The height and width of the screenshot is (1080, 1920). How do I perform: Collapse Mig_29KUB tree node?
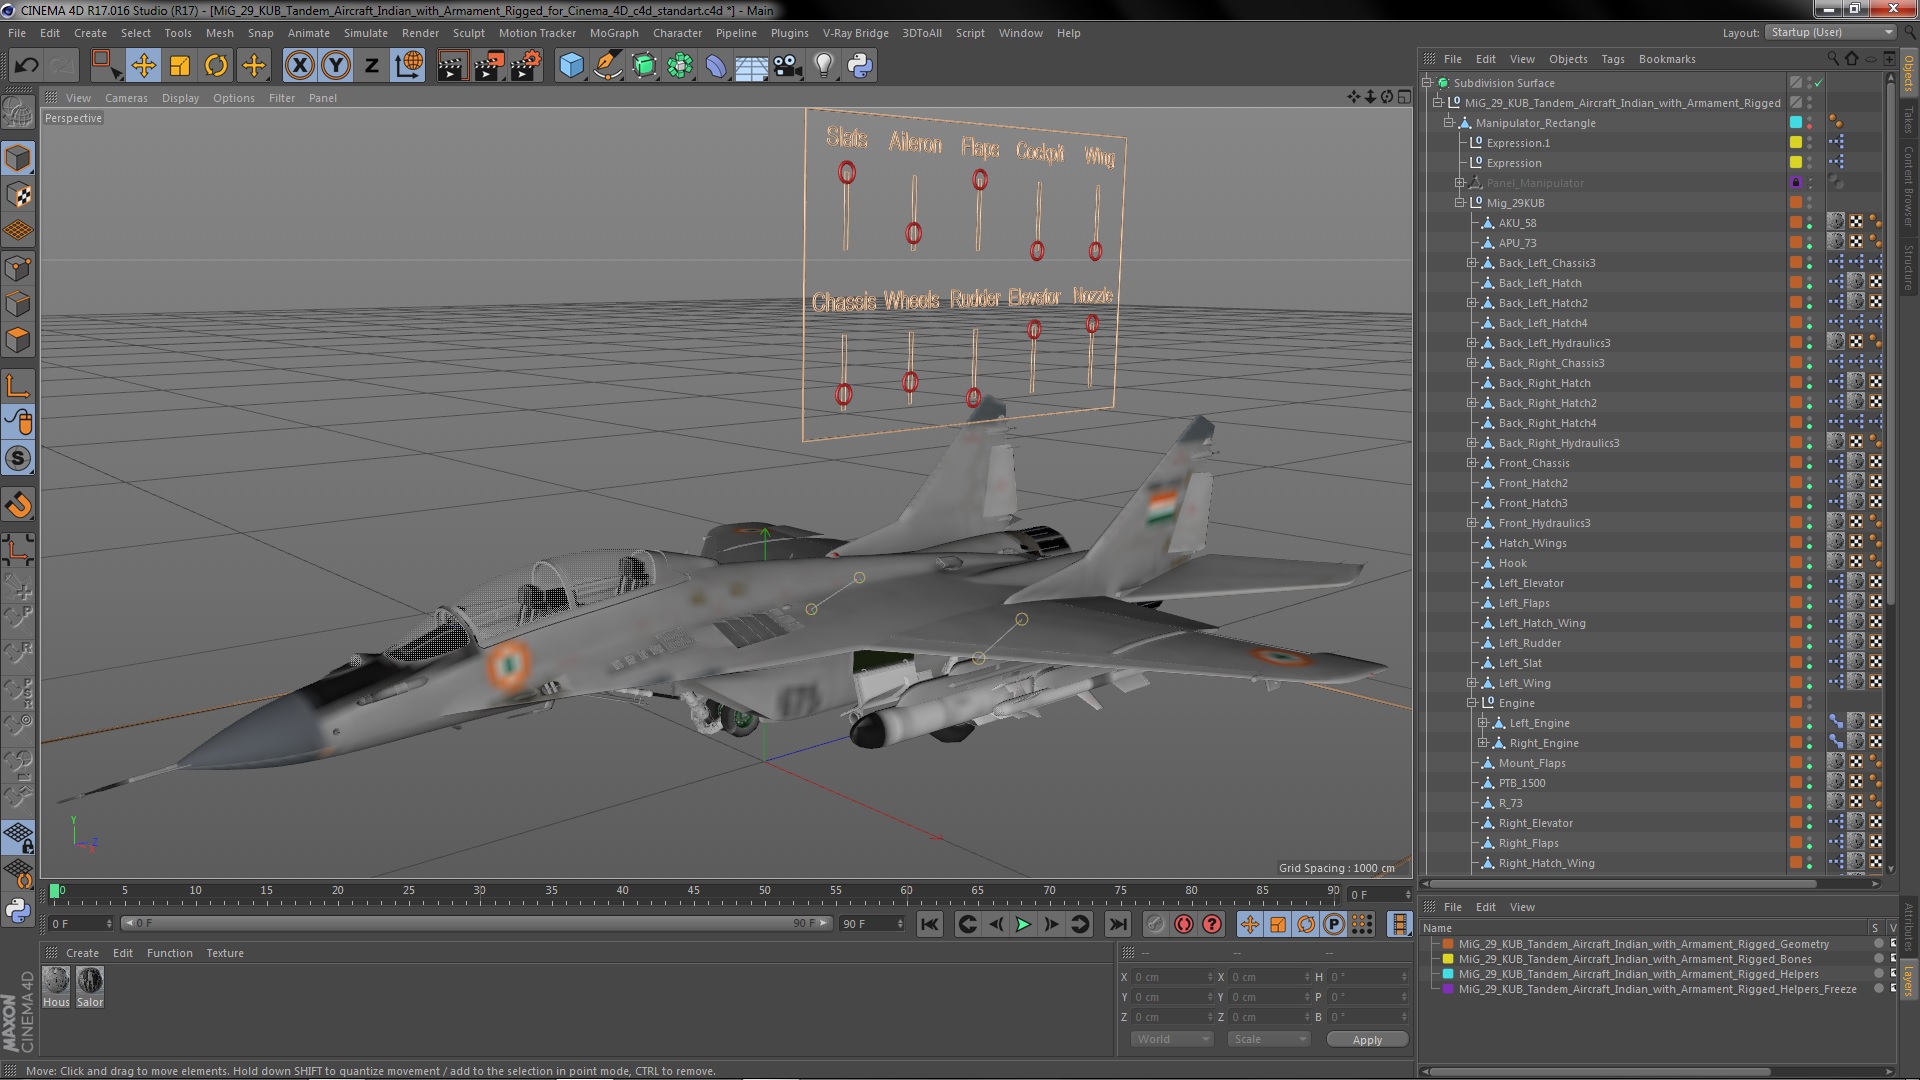(x=1459, y=203)
